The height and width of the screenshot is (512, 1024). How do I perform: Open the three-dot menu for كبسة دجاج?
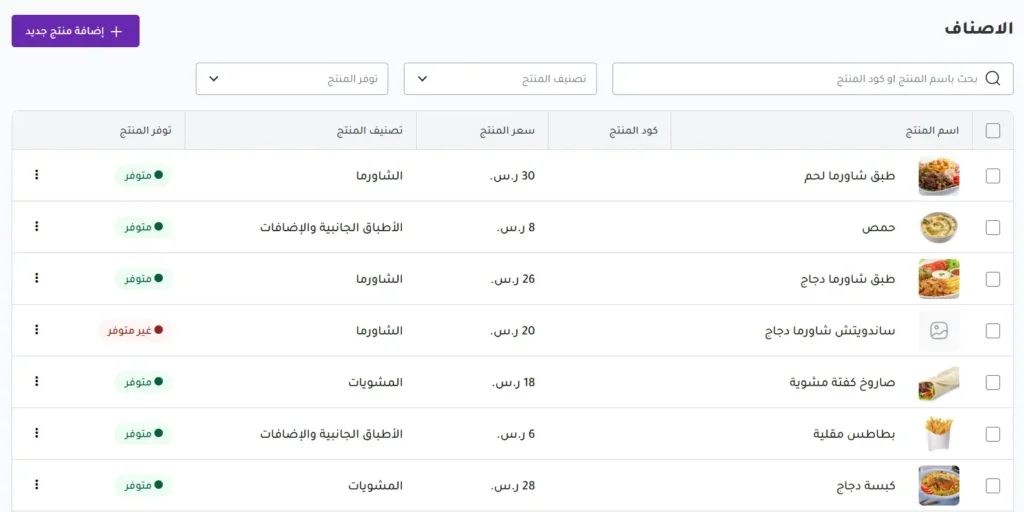click(37, 484)
